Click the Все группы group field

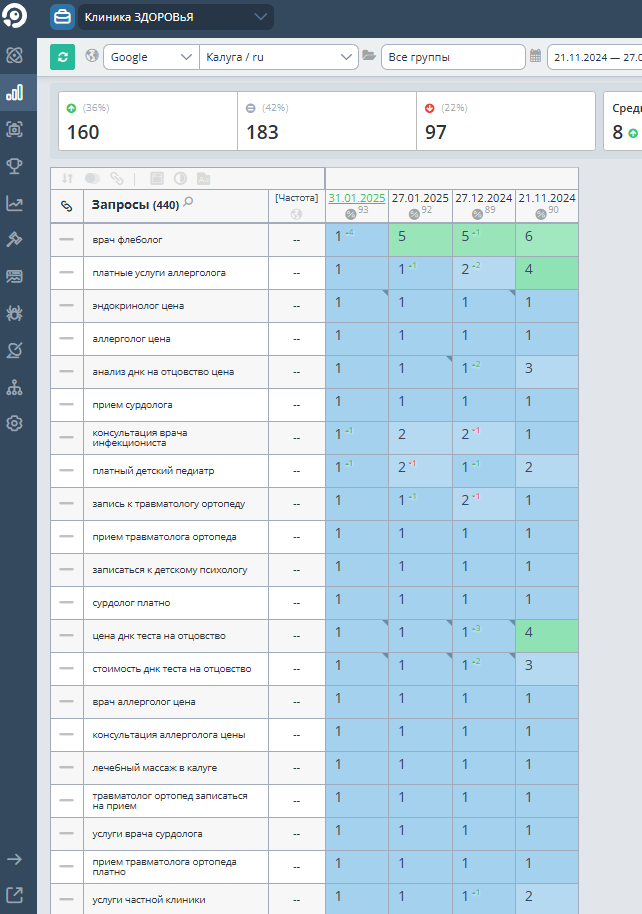pyautogui.click(x=452, y=57)
